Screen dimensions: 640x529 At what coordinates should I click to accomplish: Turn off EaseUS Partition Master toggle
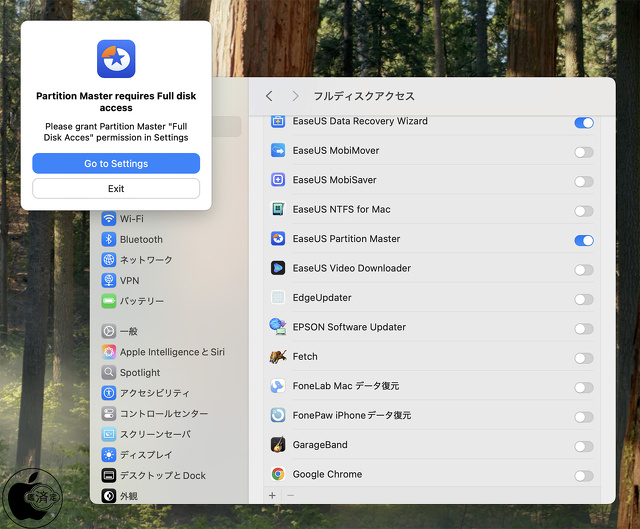584,240
